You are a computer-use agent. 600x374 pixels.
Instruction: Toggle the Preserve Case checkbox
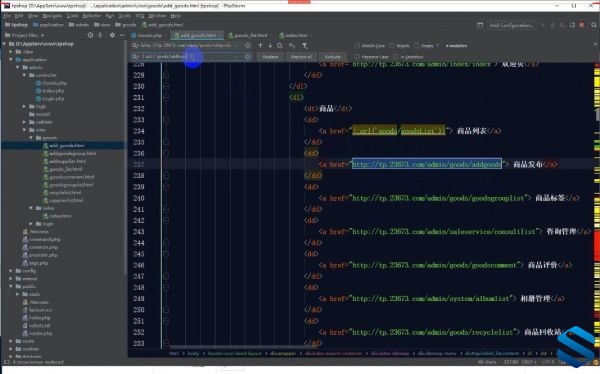[357, 57]
